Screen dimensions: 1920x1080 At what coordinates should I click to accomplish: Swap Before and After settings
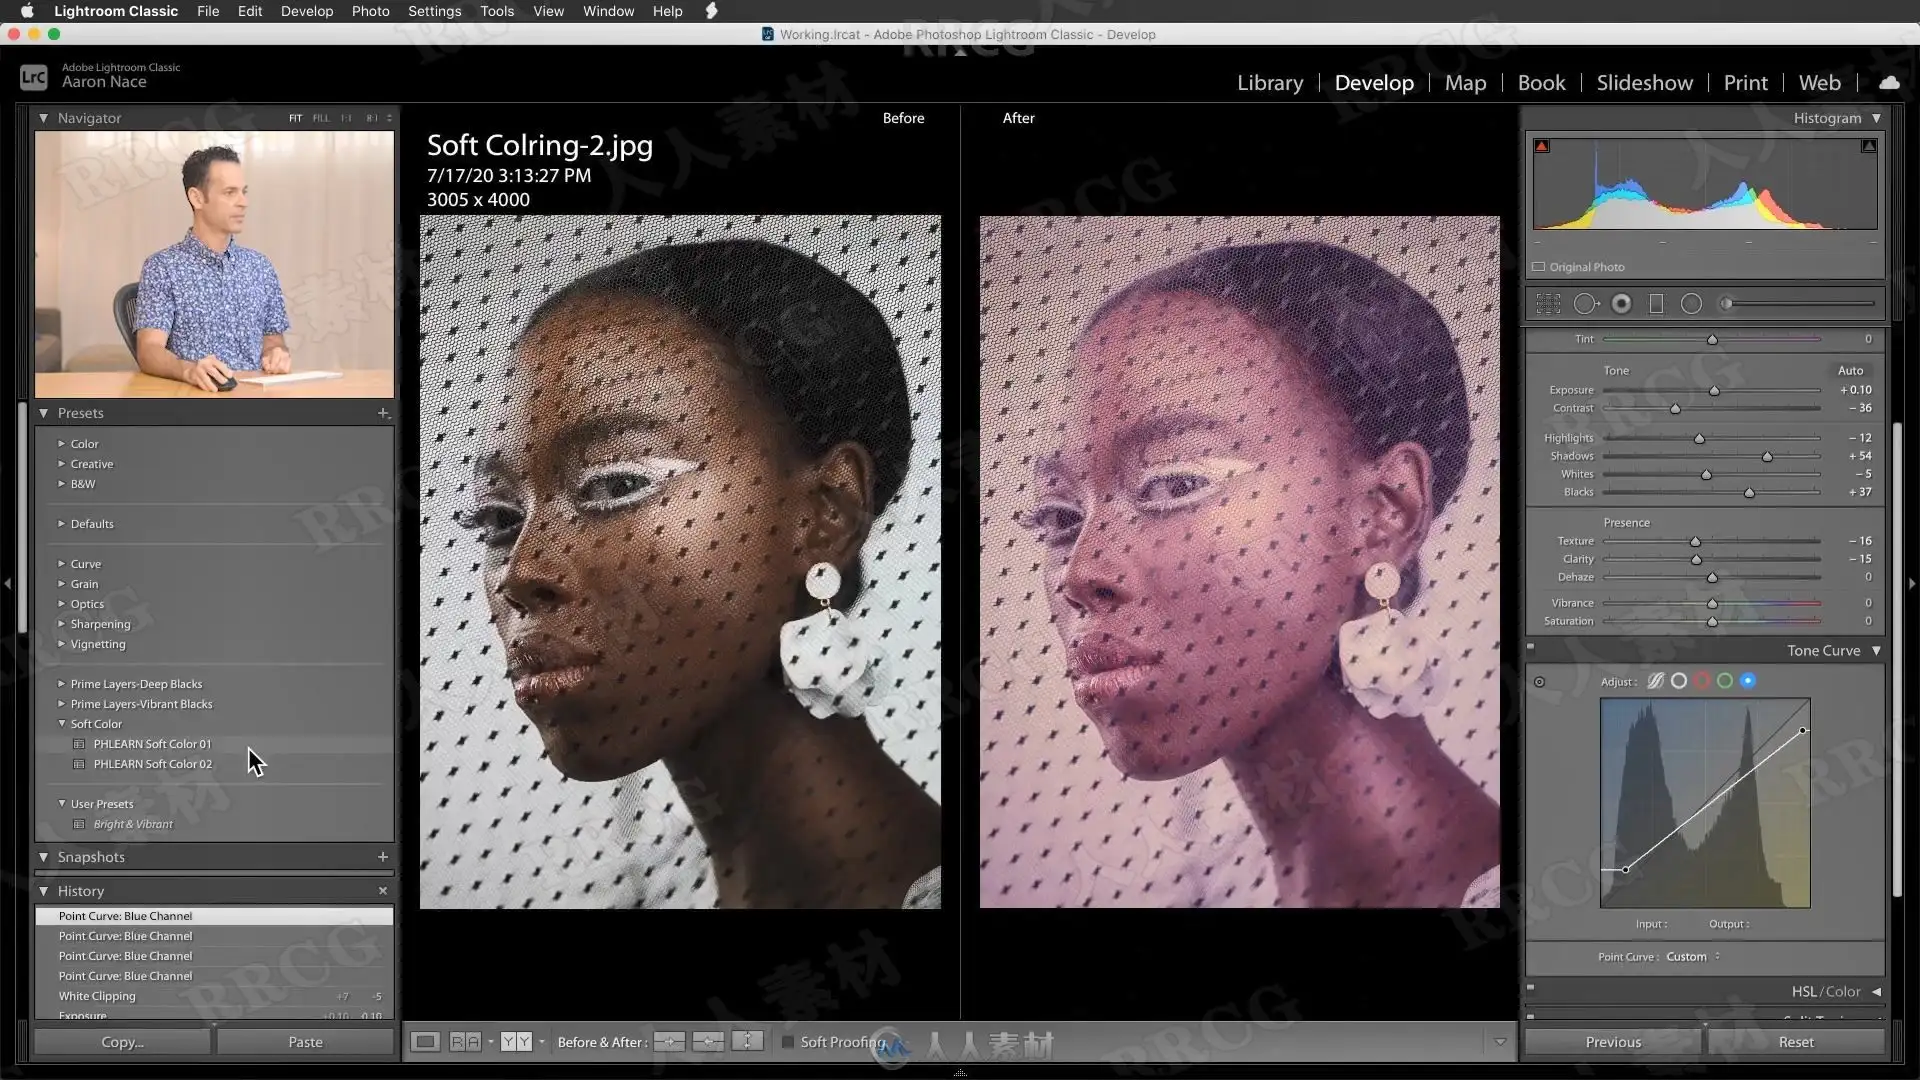747,1042
